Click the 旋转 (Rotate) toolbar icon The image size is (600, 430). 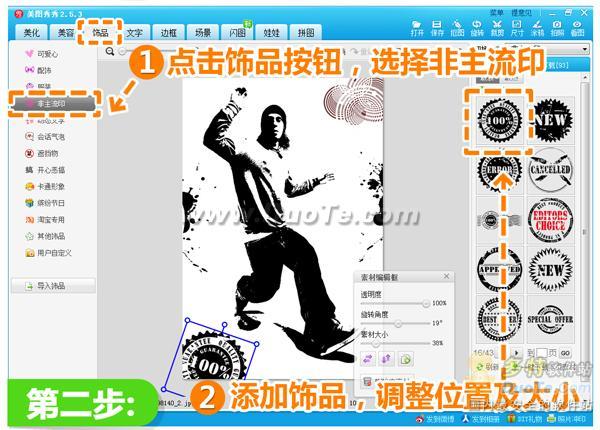[x=477, y=29]
